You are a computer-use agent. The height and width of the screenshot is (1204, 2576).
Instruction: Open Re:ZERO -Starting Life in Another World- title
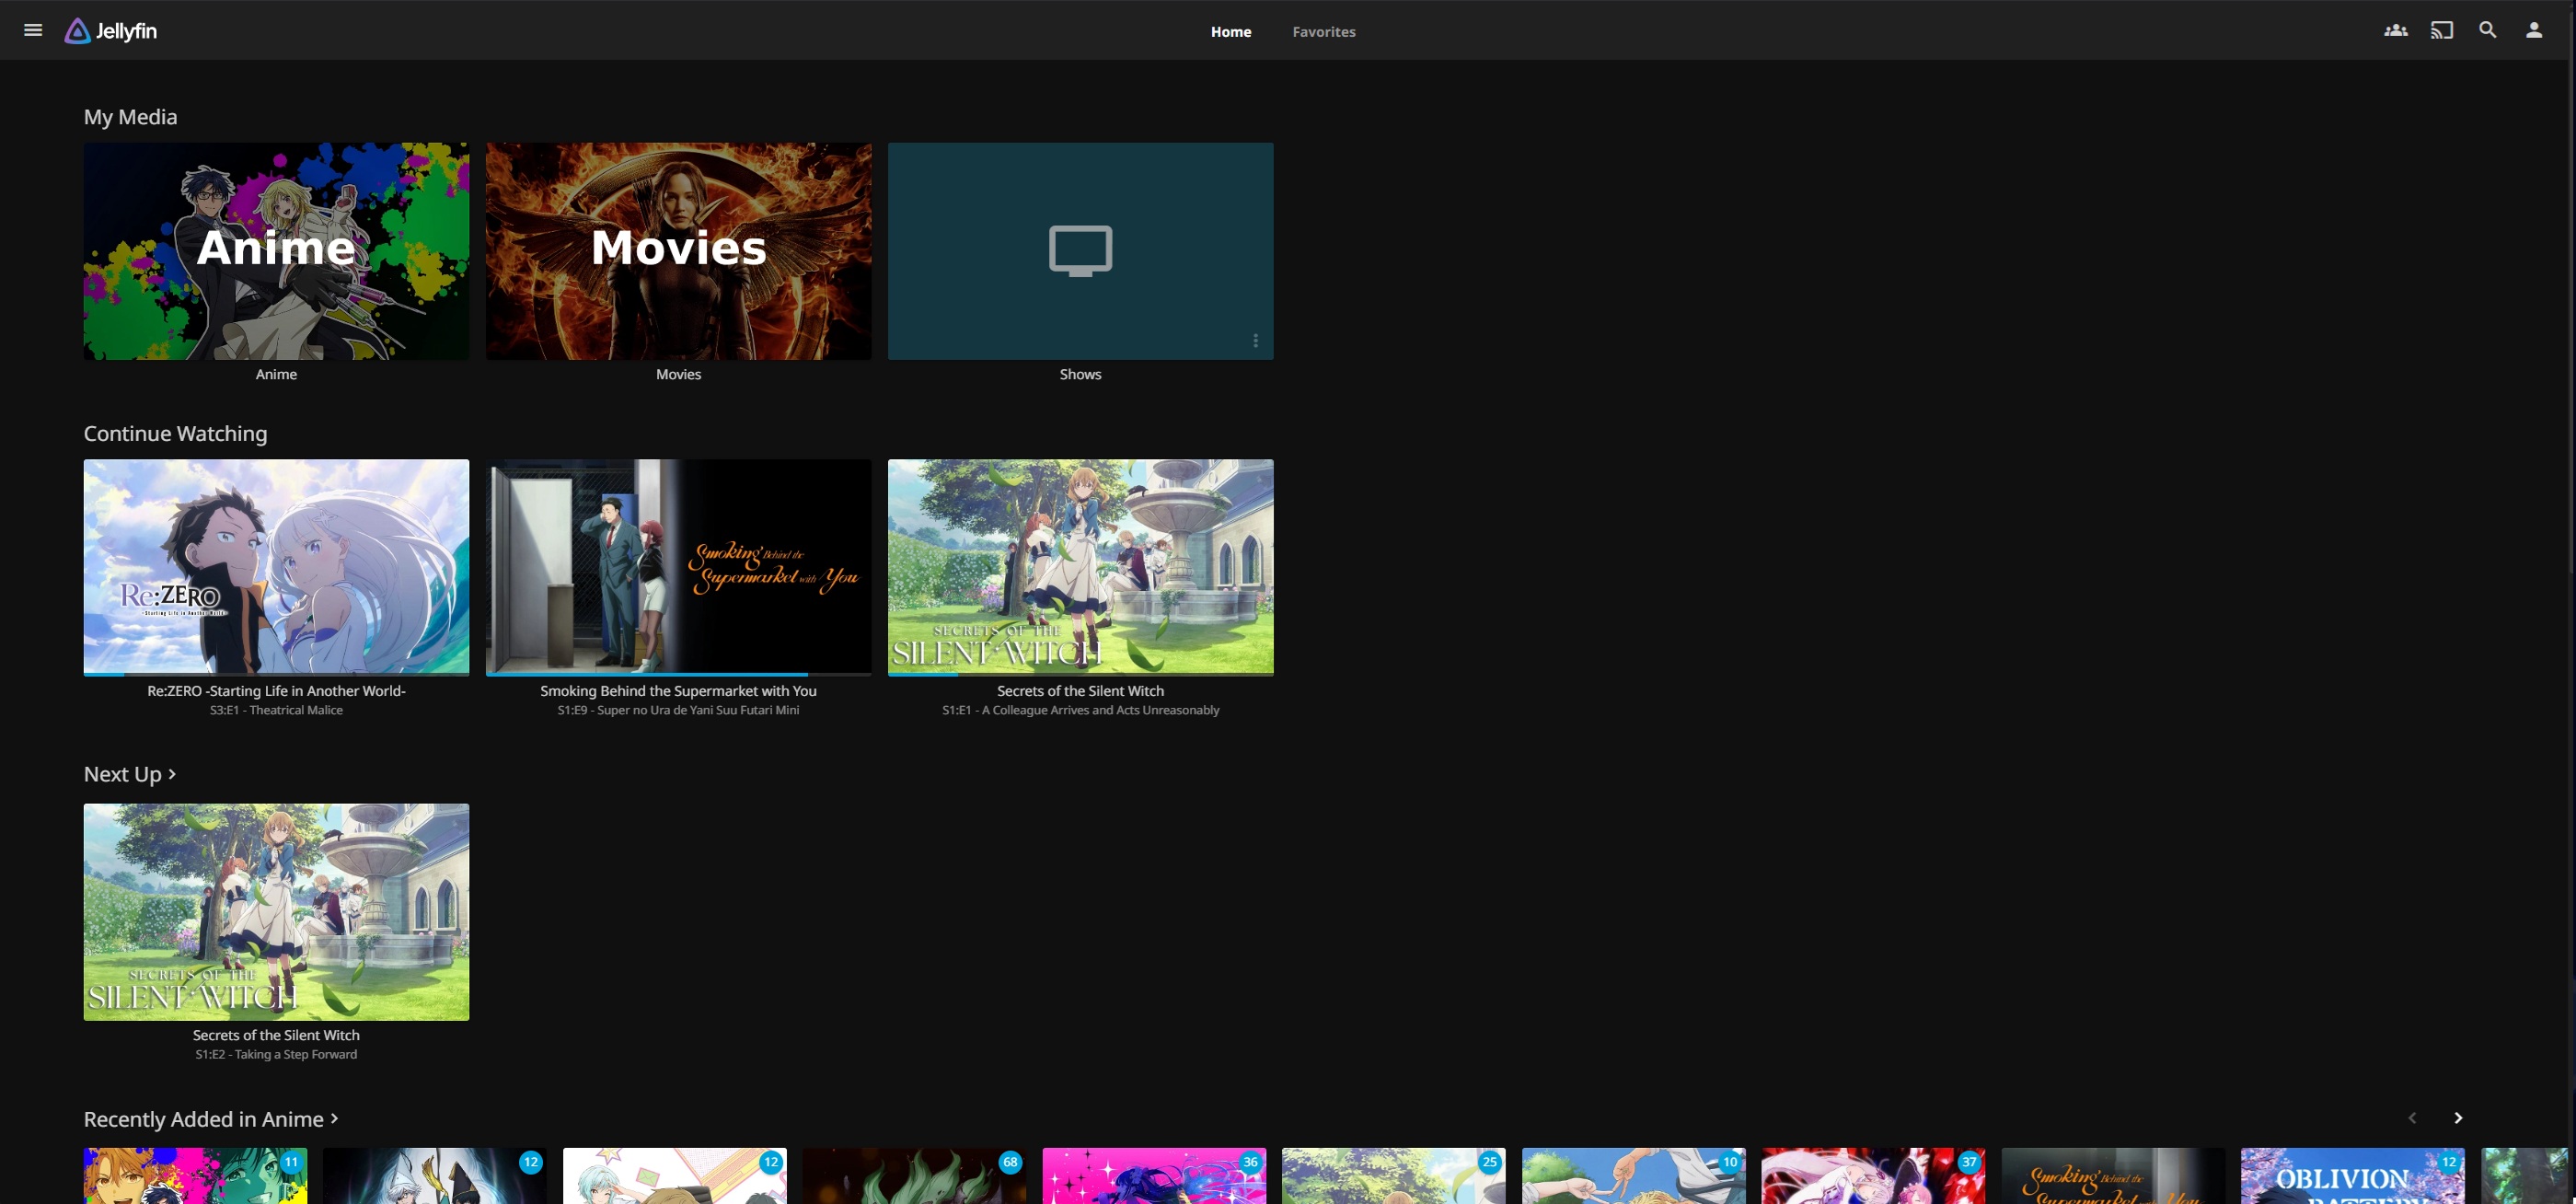point(276,691)
